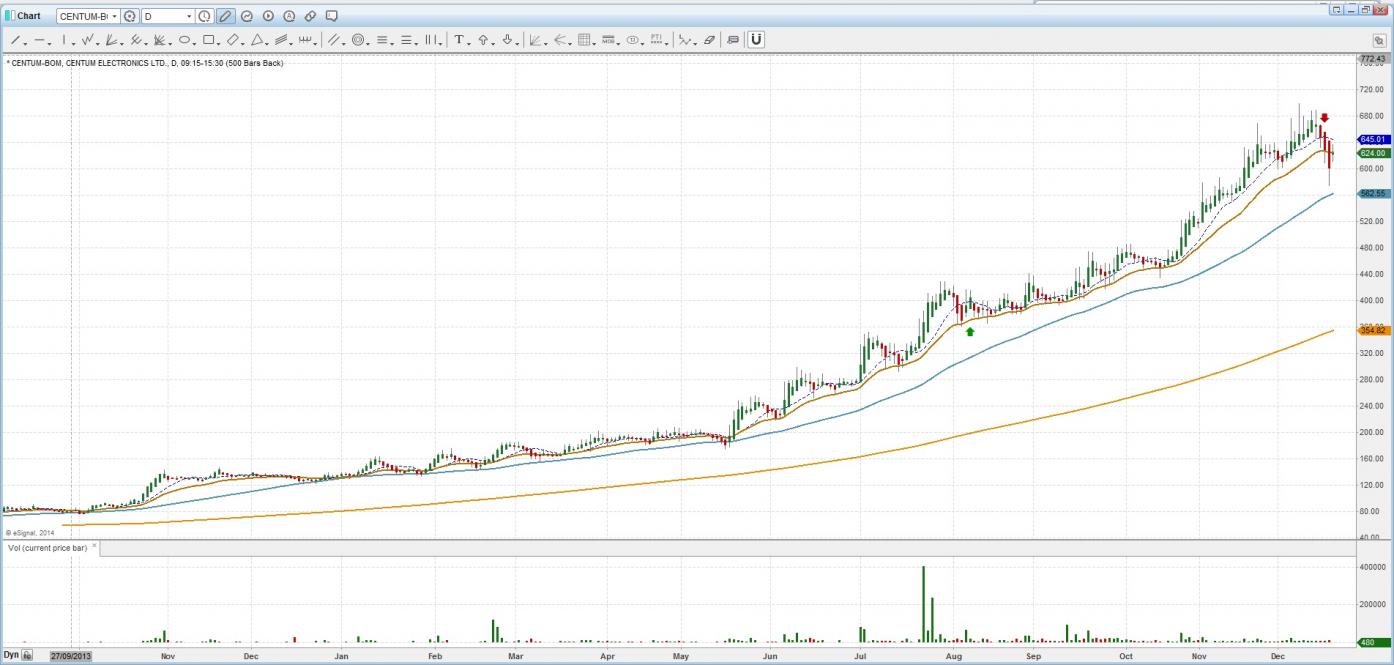Toggle the magnet snap mode button
Image resolution: width=1394 pixels, height=665 pixels.
(757, 40)
